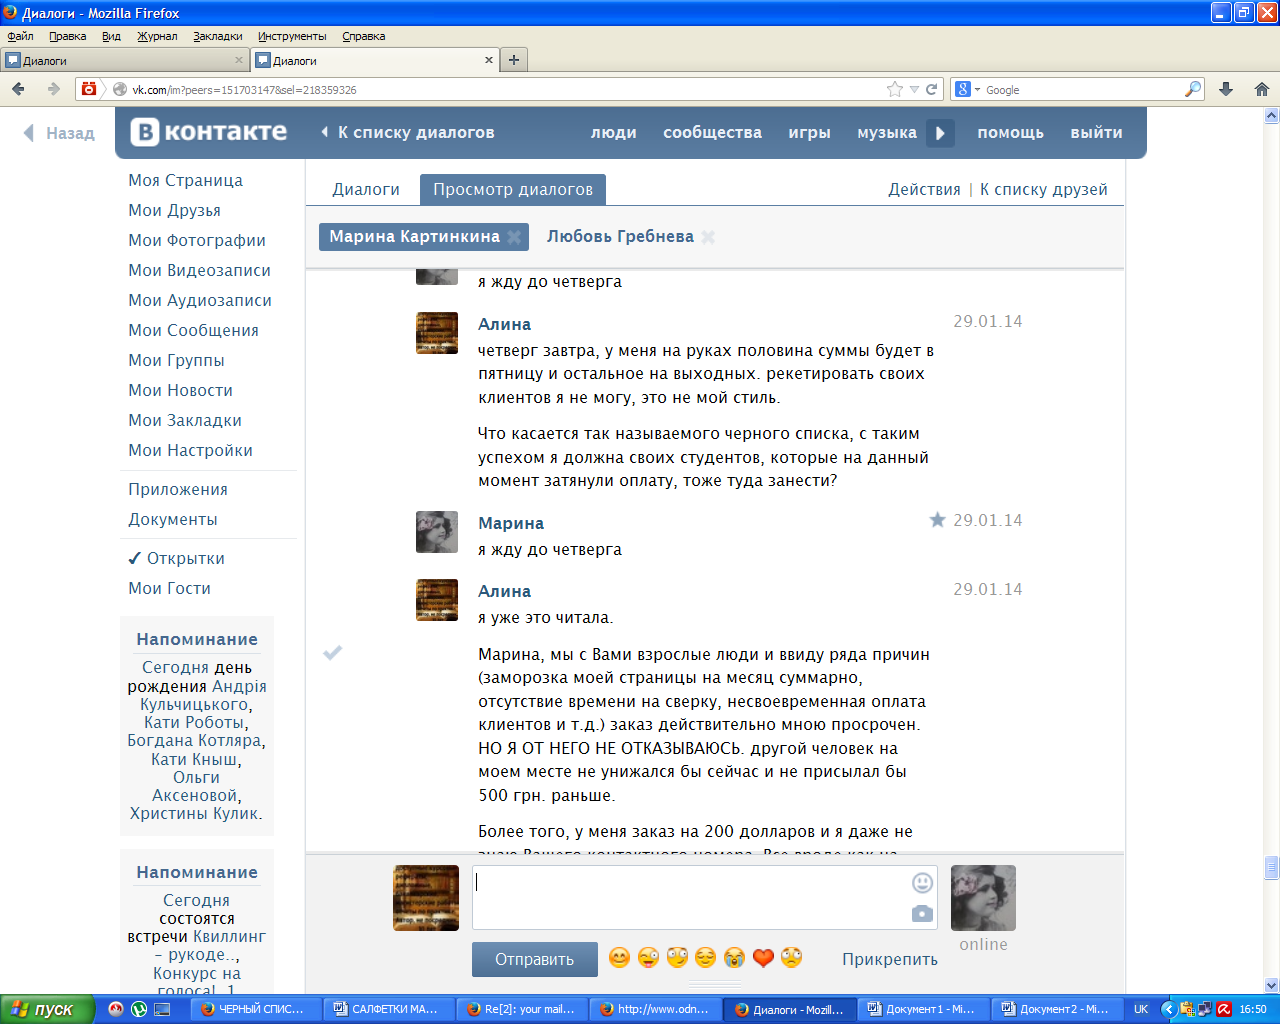The height and width of the screenshot is (1024, 1280).
Task: Open Мои Сообщения in sidebar
Action: click(x=193, y=330)
